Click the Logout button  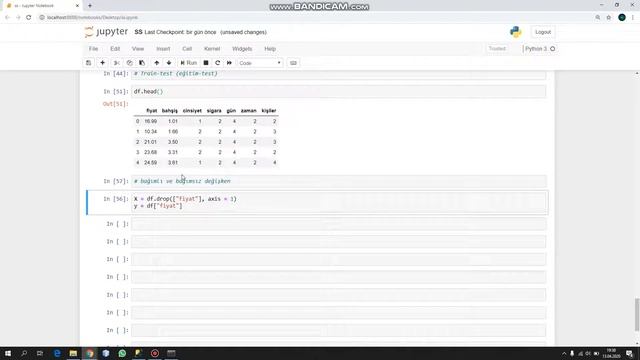pos(543,32)
